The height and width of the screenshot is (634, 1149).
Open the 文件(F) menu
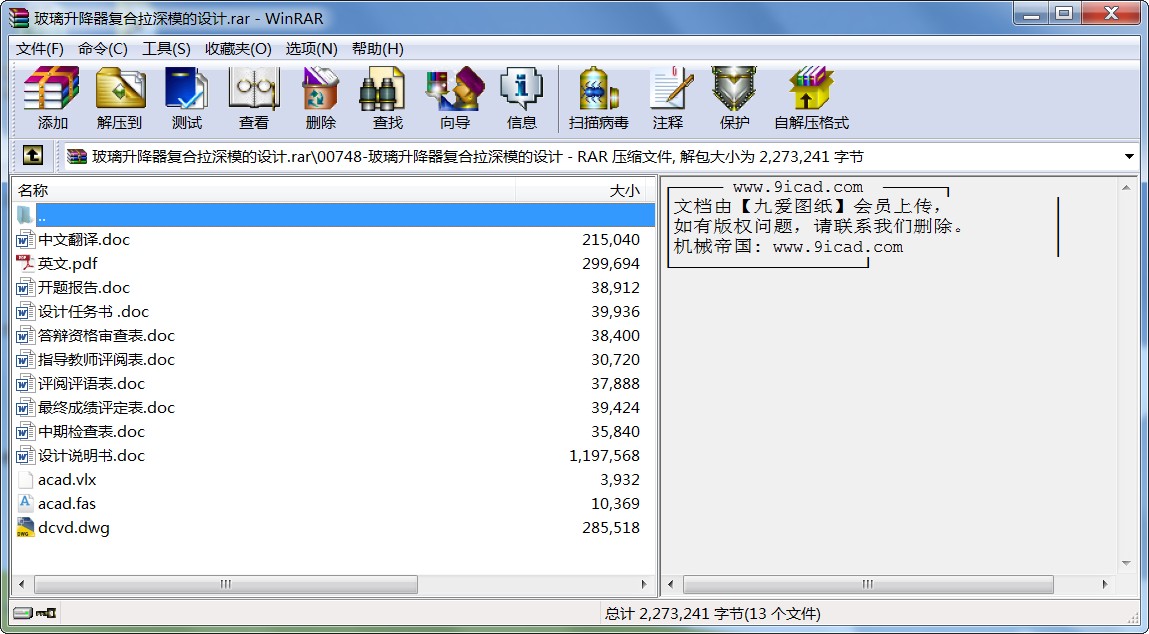coord(40,48)
